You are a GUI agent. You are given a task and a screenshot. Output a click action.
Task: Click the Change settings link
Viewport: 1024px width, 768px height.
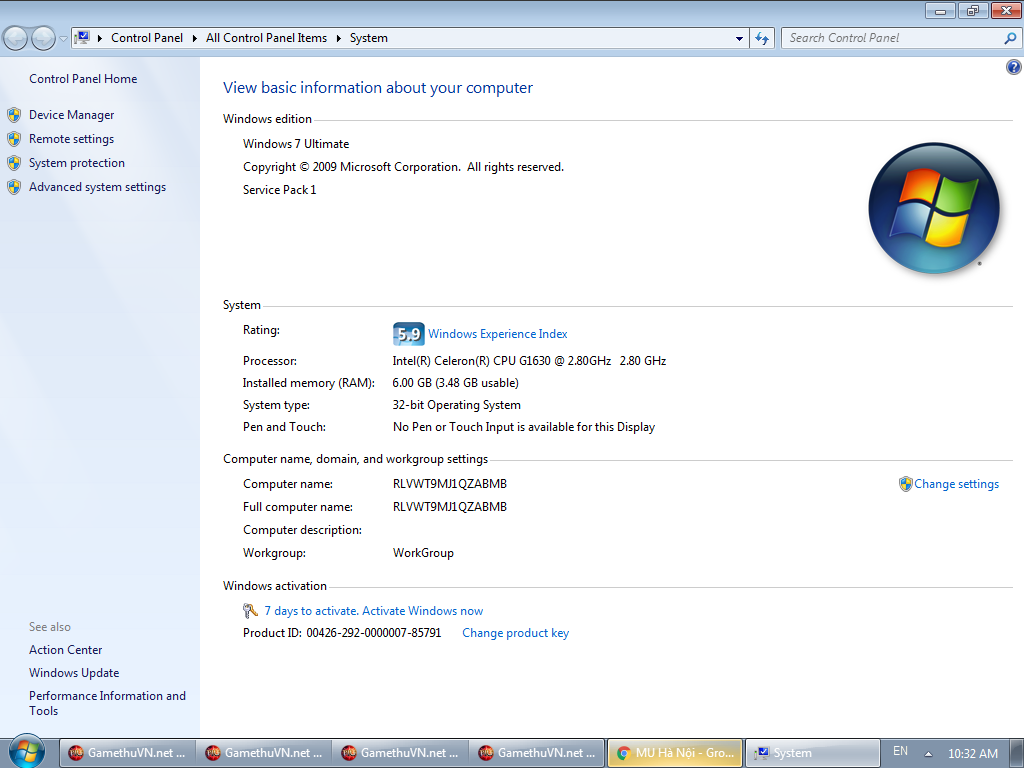[956, 484]
